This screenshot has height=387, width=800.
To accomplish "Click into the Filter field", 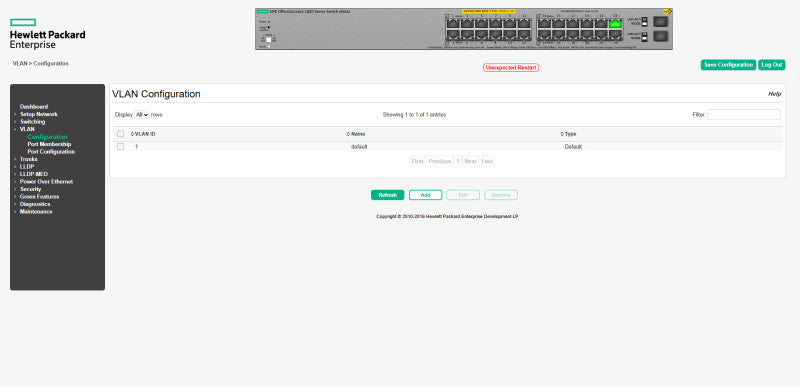I will (x=744, y=115).
